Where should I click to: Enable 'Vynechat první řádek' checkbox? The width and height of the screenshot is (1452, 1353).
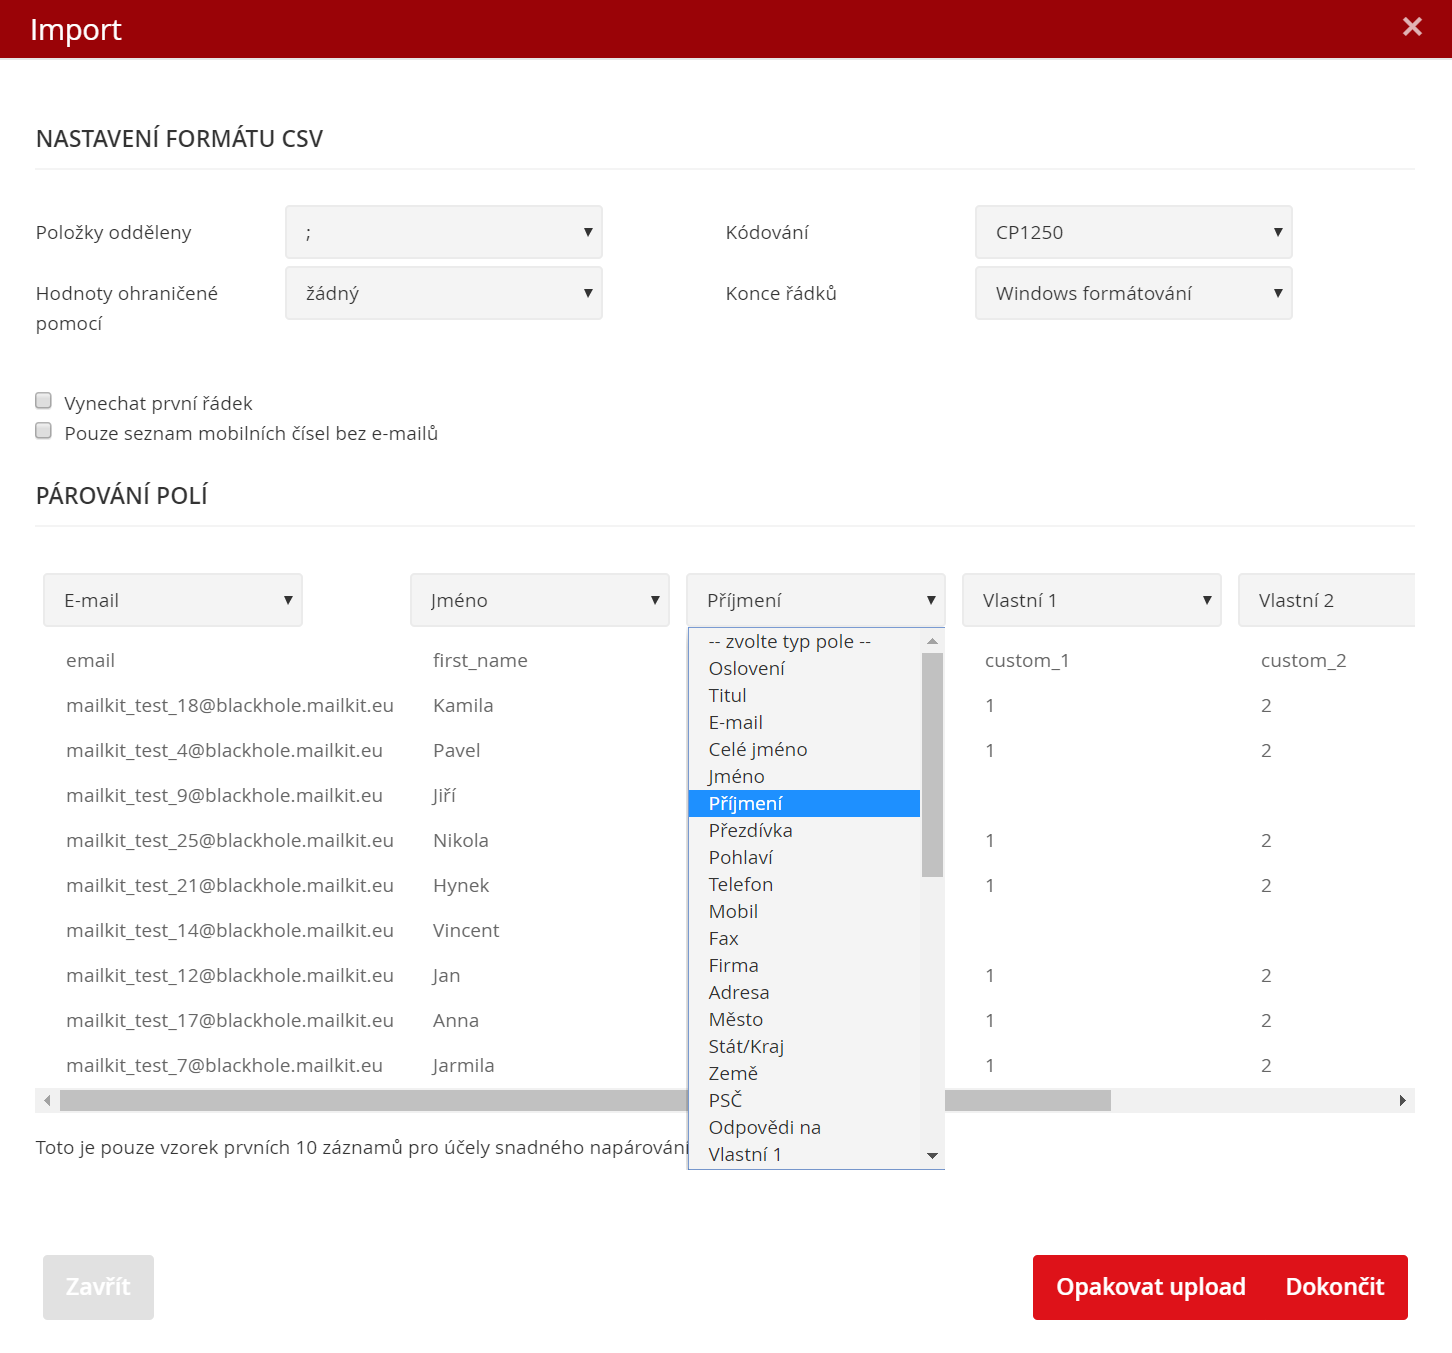(x=43, y=401)
